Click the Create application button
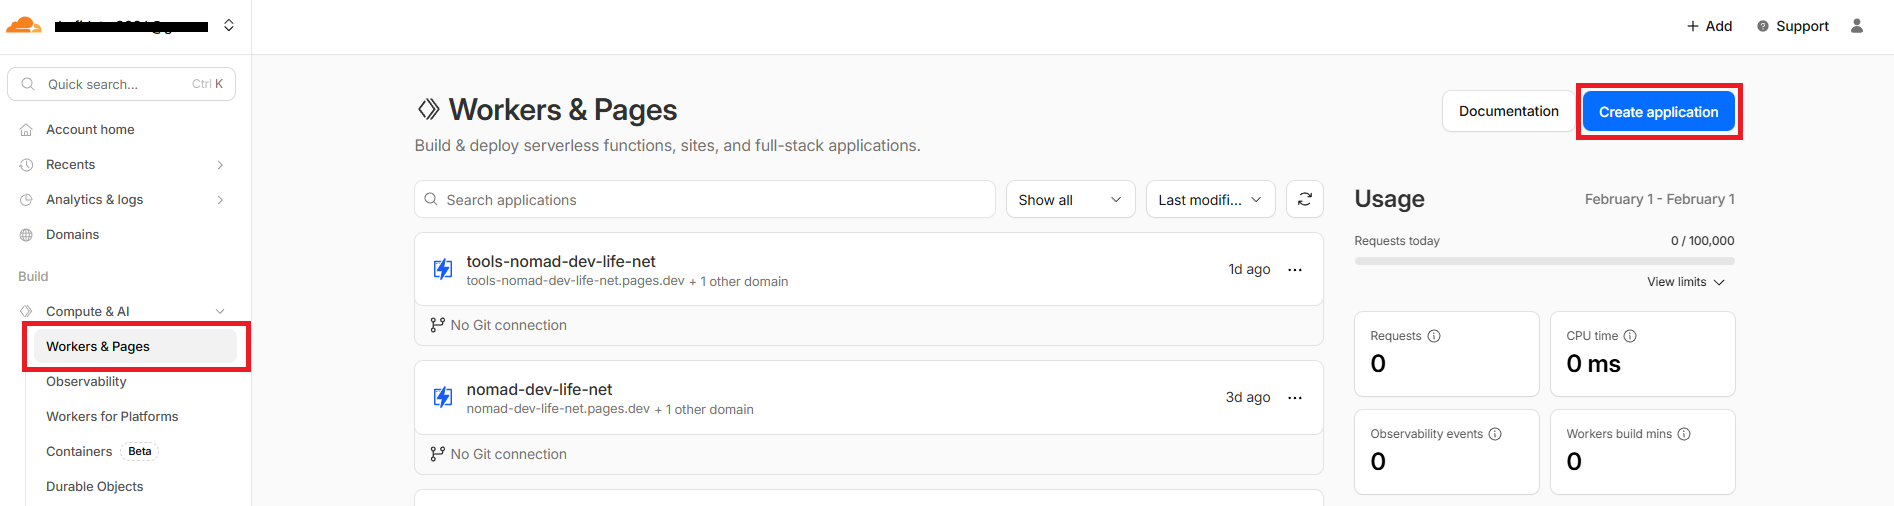Image resolution: width=1894 pixels, height=506 pixels. (x=1658, y=112)
